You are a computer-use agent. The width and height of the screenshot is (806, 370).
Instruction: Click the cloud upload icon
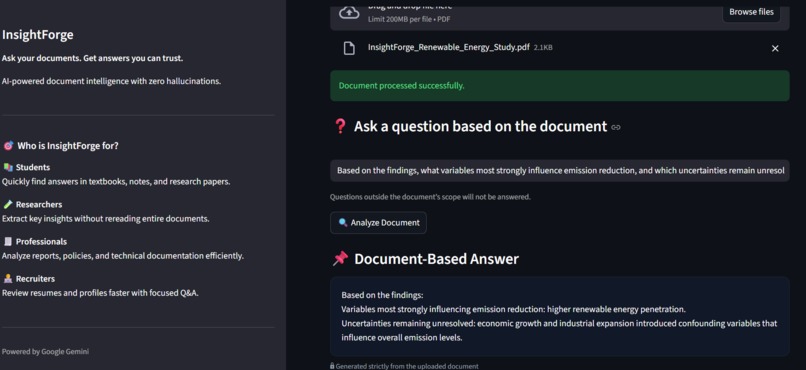[x=349, y=13]
